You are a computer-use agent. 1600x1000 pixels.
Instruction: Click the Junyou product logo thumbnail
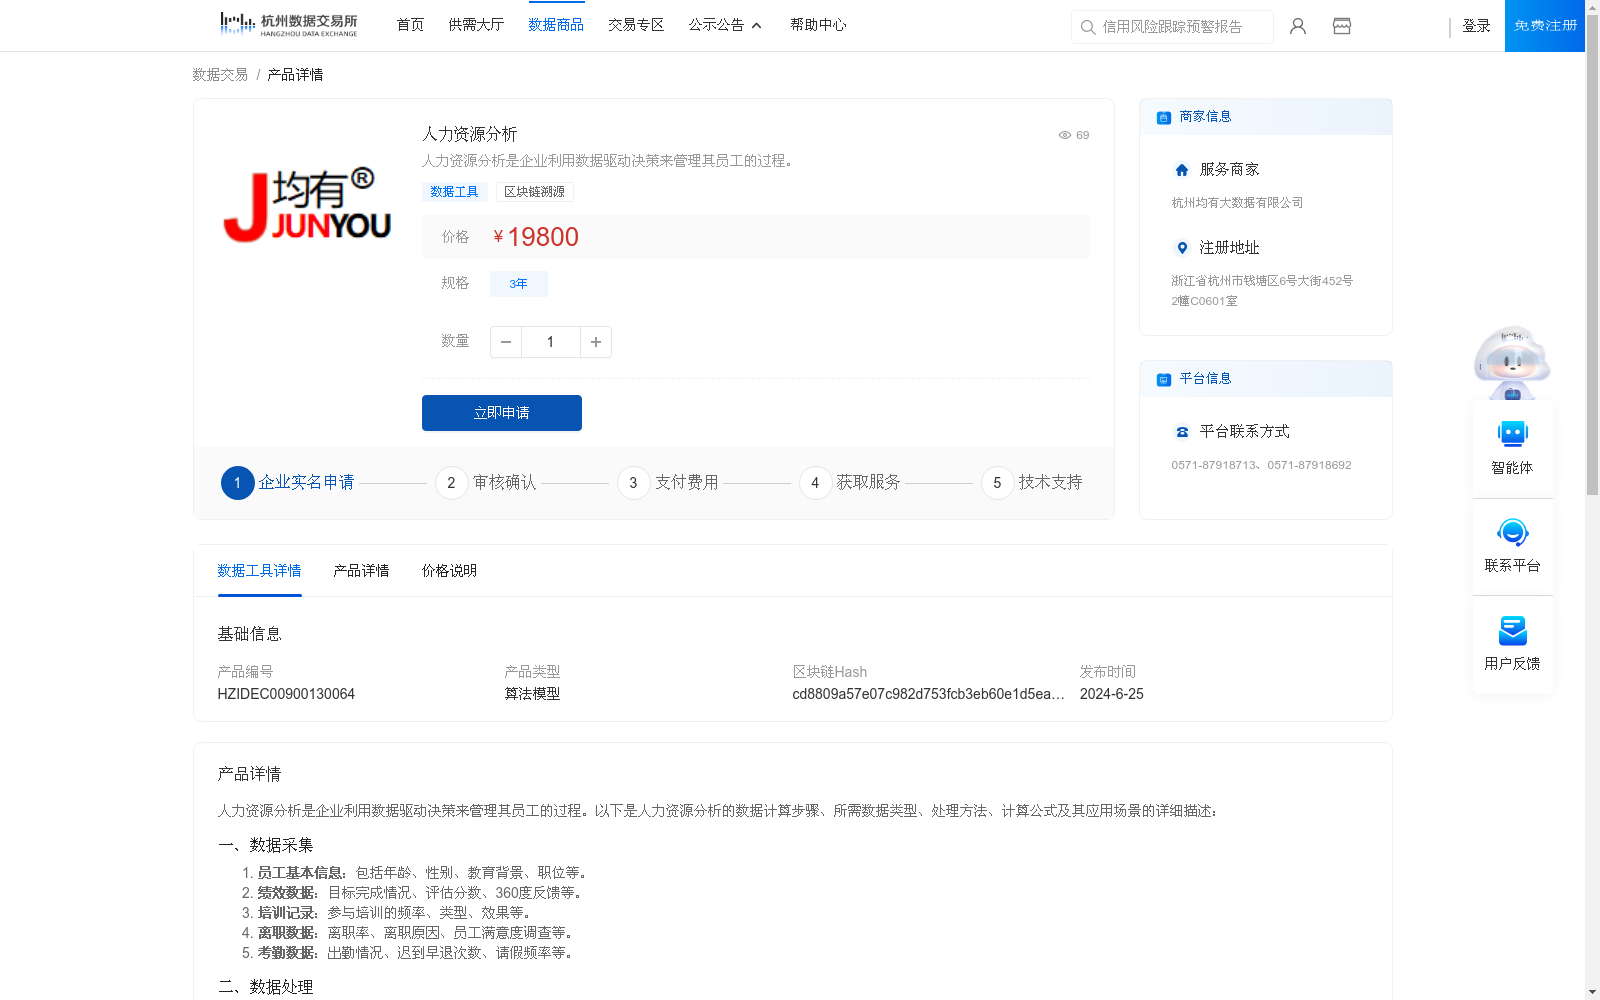(307, 205)
